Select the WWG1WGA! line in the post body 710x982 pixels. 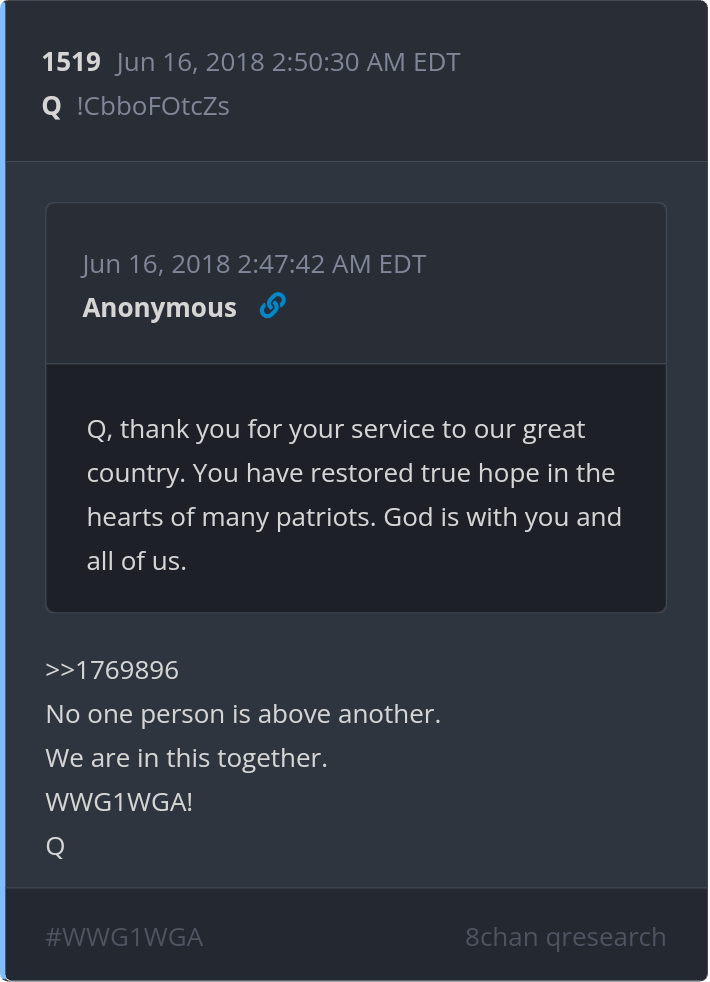119,802
